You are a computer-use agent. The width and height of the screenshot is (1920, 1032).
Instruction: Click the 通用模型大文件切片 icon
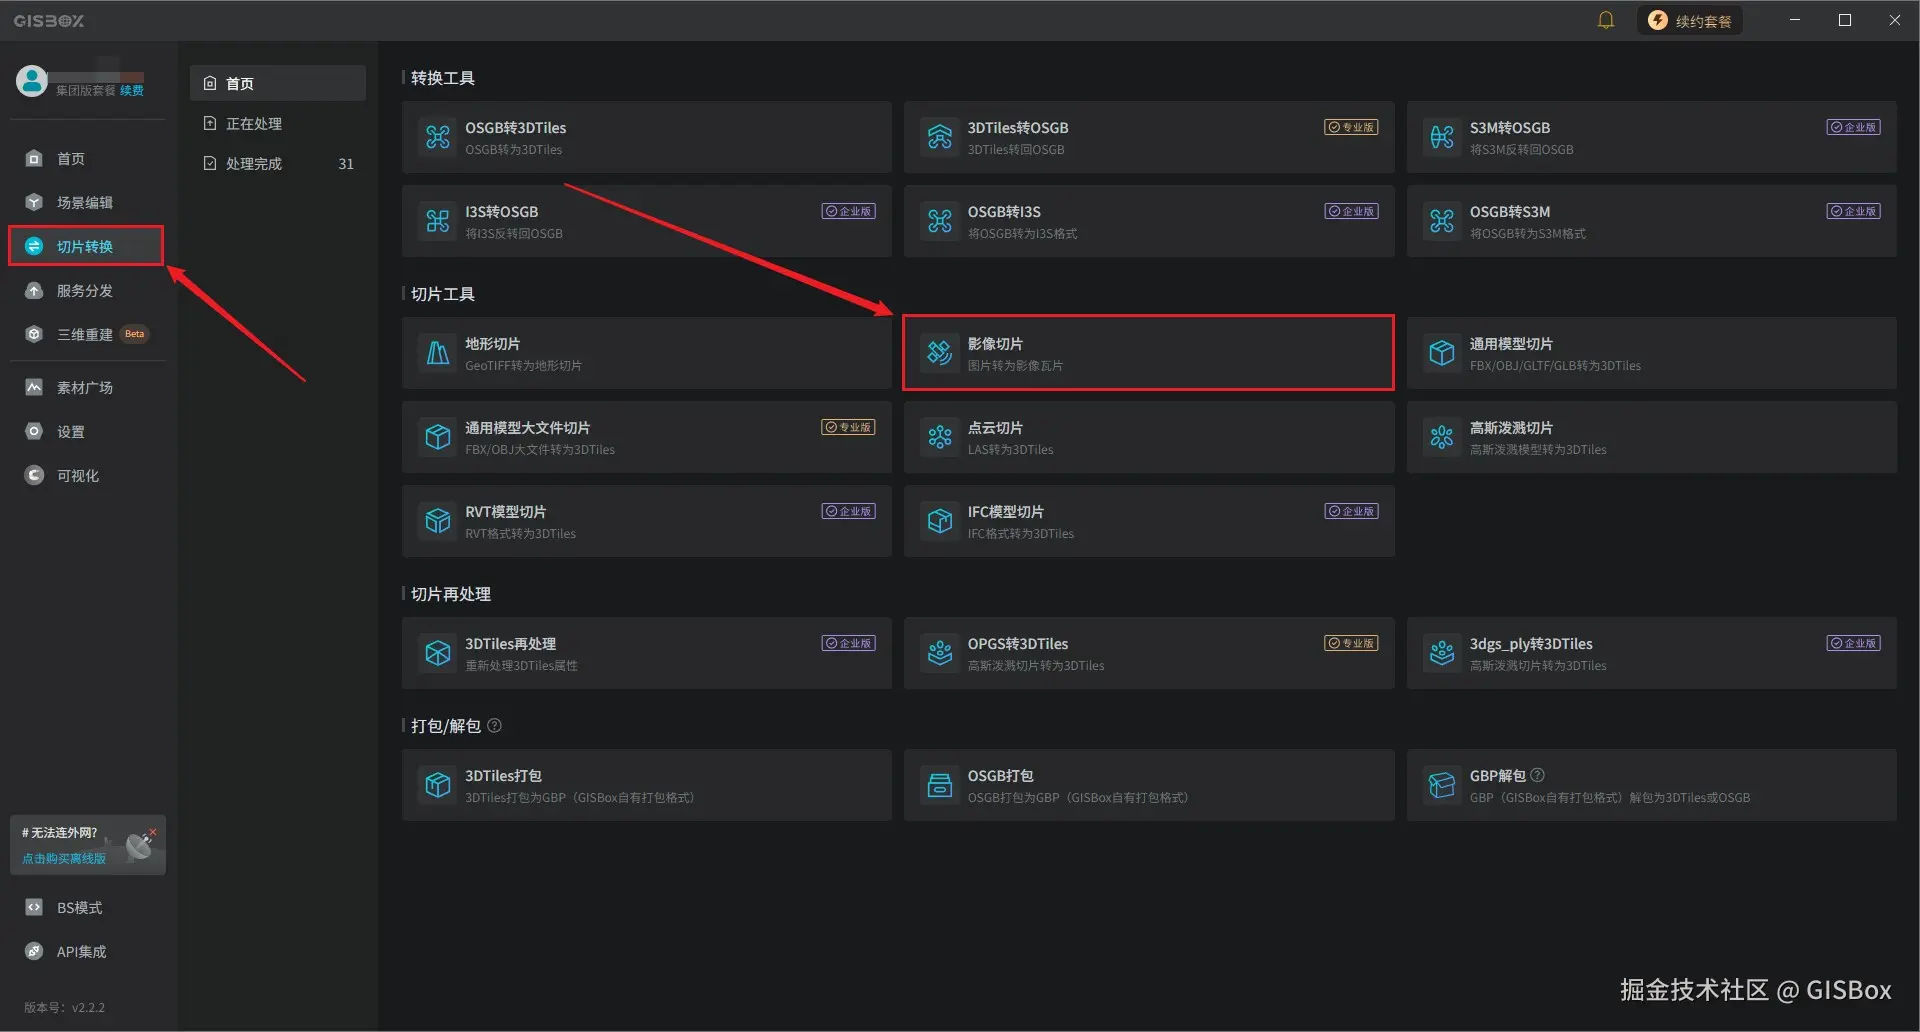[x=438, y=437]
